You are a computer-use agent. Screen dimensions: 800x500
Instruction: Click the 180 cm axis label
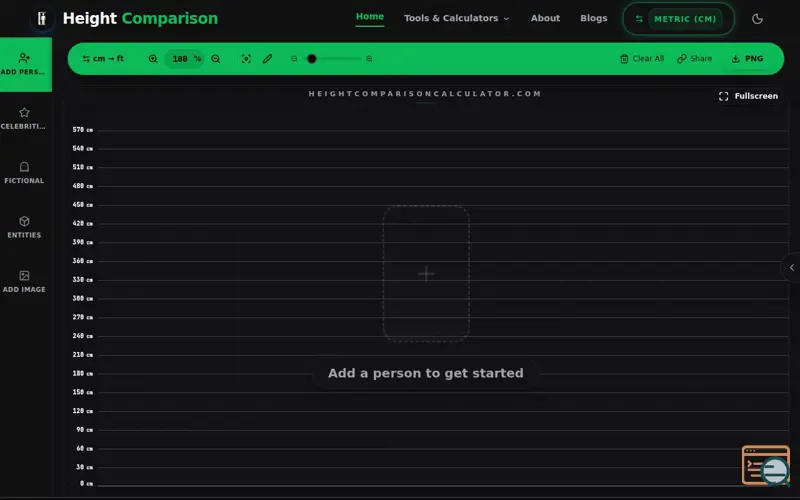coord(83,373)
